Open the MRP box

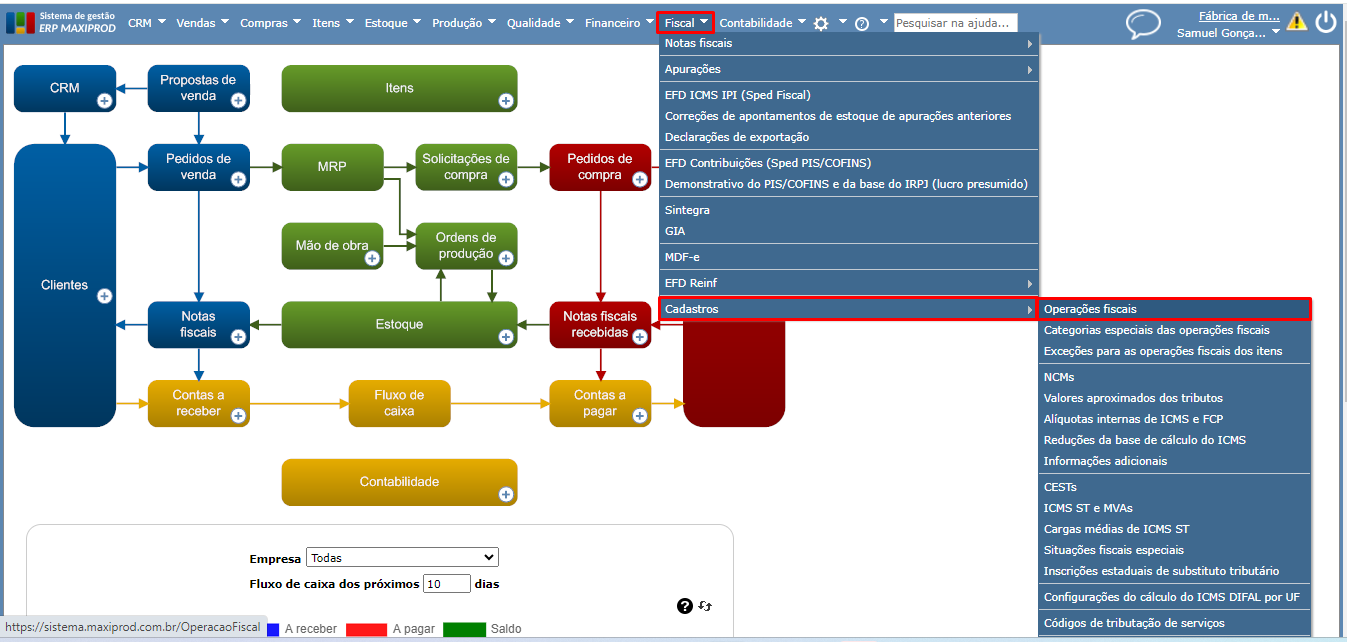(x=332, y=167)
